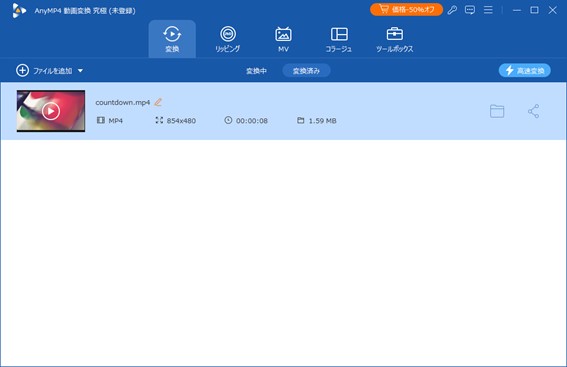Viewport: 567px width, 367px height.
Task: Click the 00:00:08 duration value
Action: 252,121
